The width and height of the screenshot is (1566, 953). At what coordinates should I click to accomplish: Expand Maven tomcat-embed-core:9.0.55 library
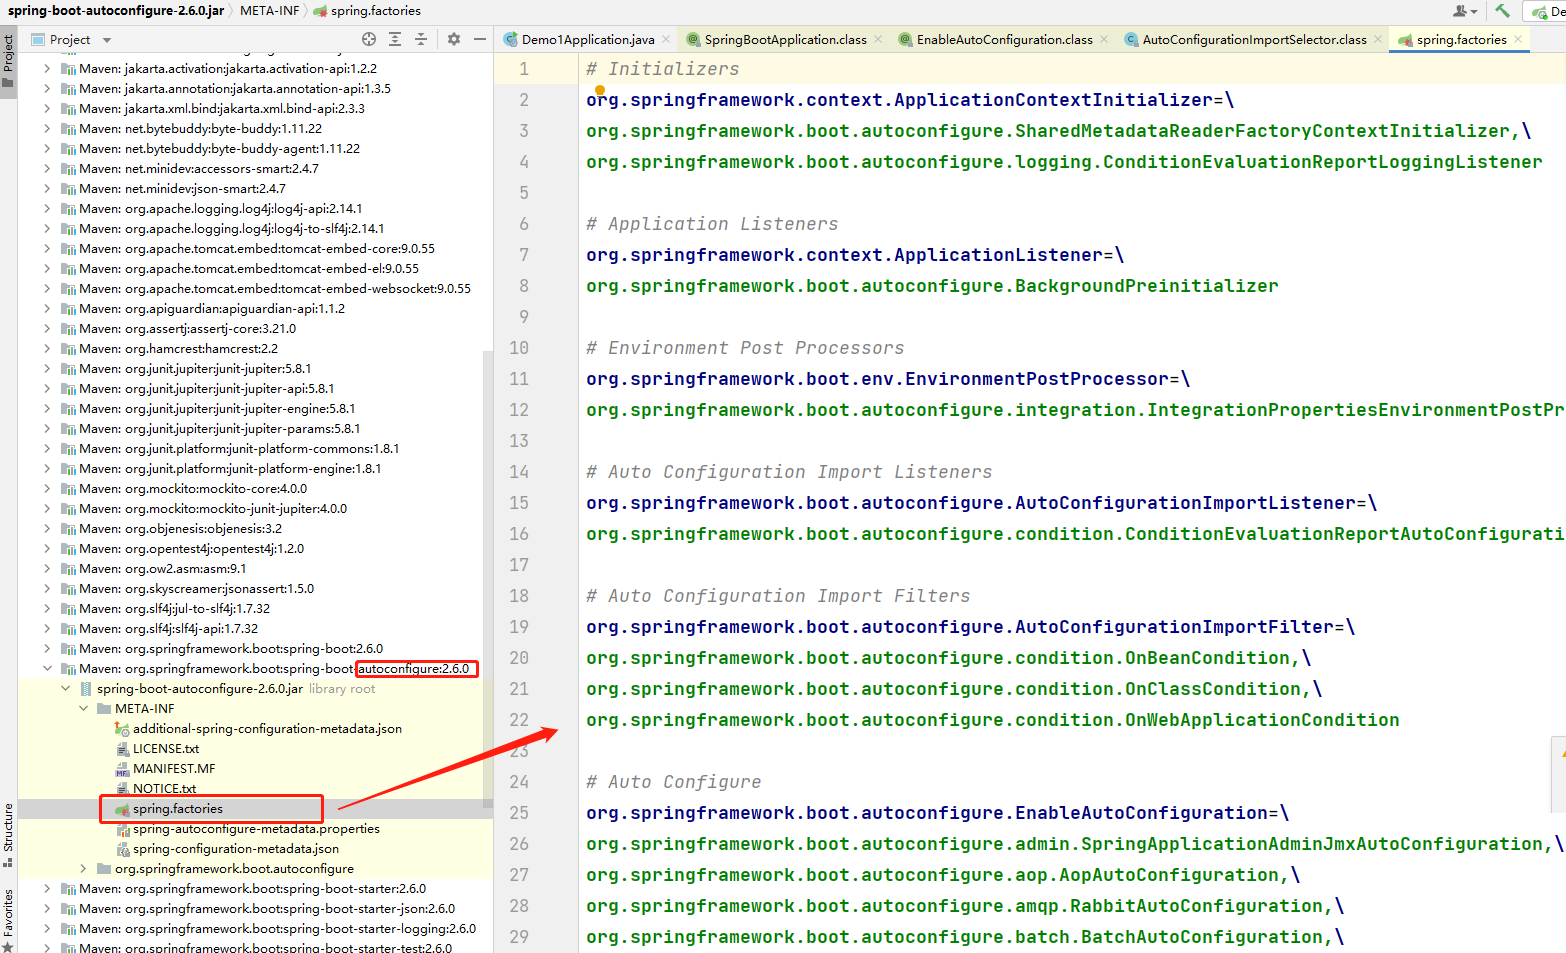click(x=47, y=248)
